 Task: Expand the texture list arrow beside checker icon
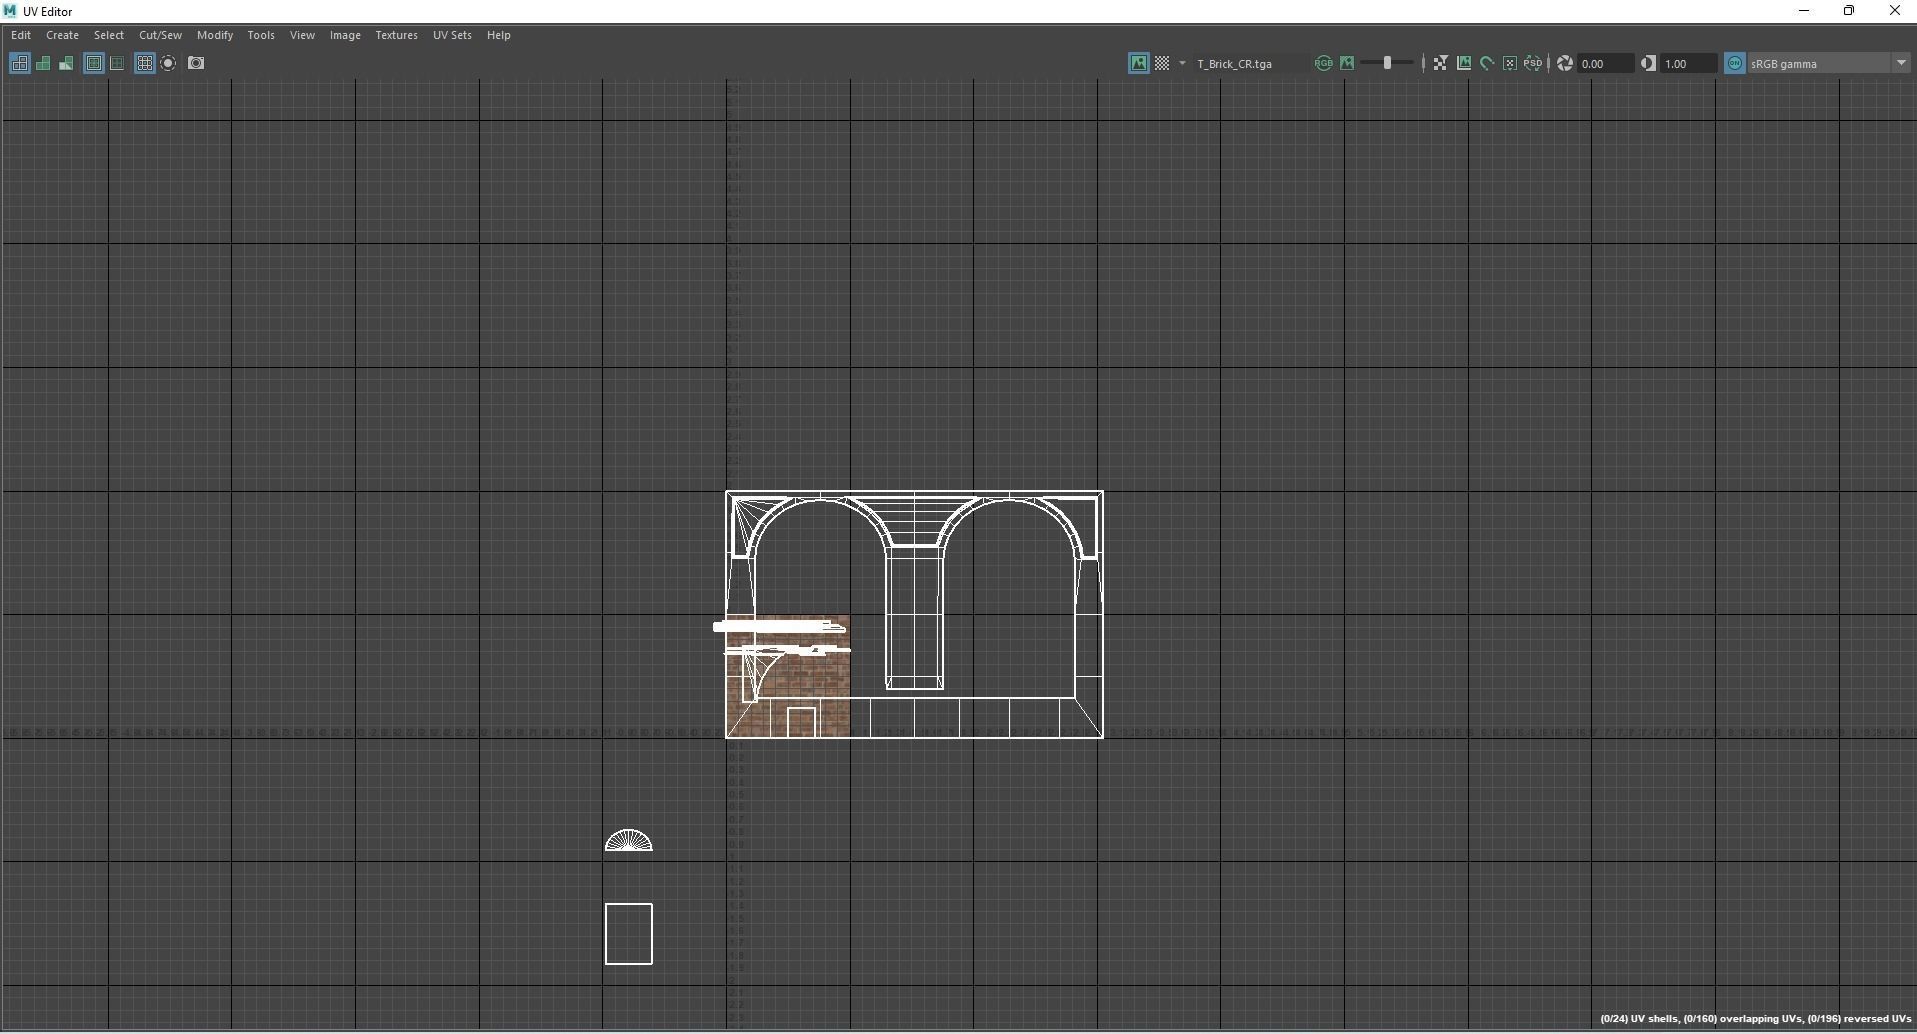[x=1182, y=63]
